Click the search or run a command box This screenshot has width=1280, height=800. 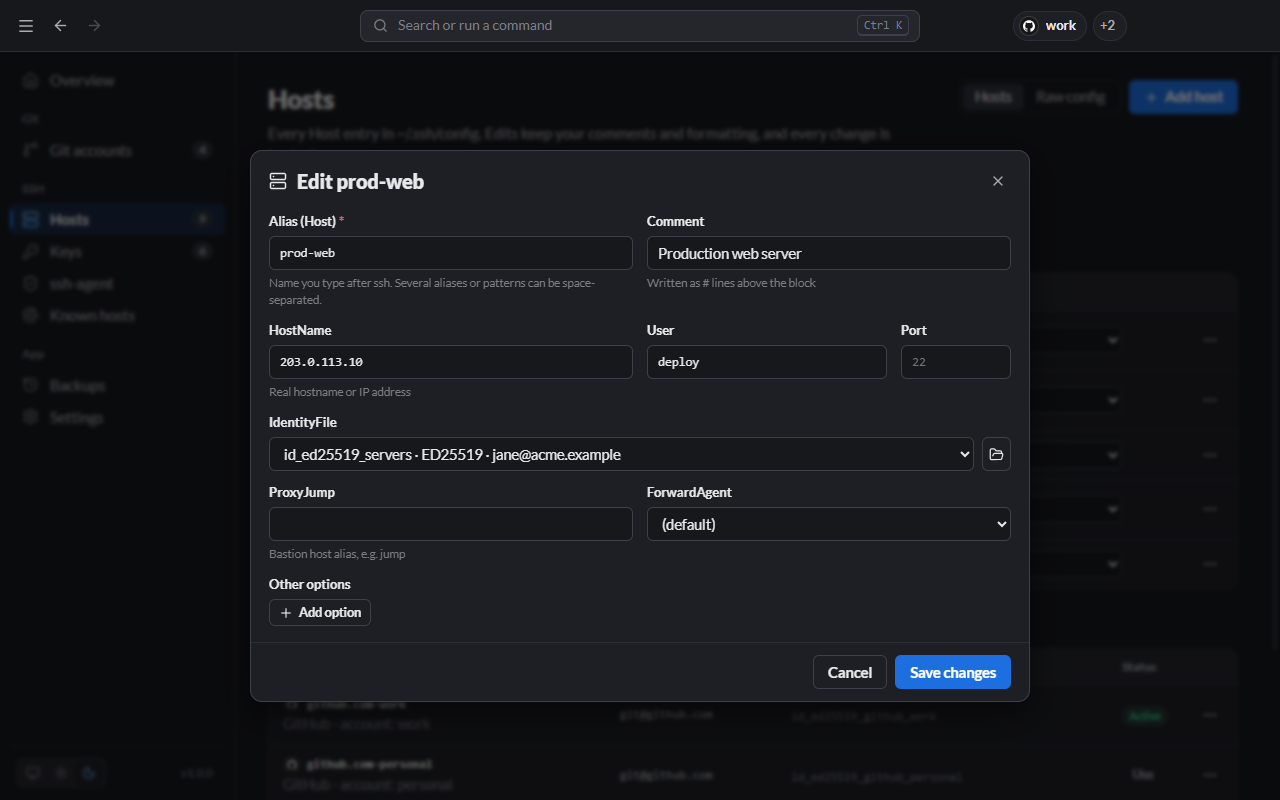coord(640,26)
